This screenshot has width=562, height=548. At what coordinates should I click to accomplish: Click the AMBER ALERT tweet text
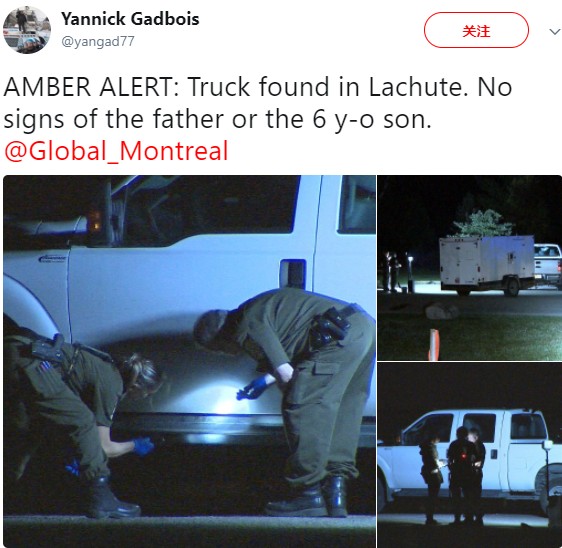point(257,103)
